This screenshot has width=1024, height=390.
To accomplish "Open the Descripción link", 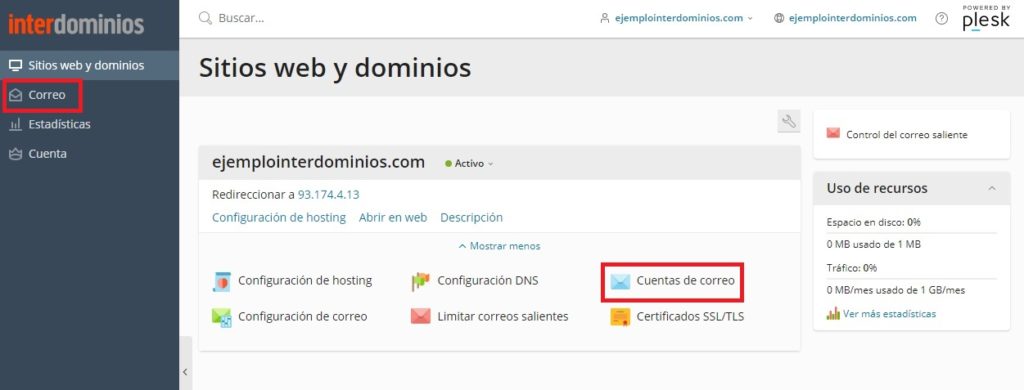I will click(x=472, y=218).
